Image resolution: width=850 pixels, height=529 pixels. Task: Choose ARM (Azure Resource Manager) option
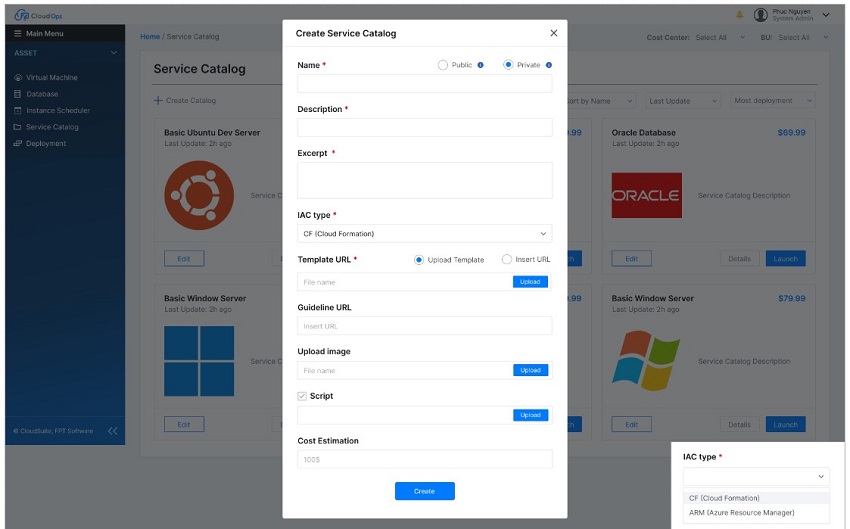tap(756, 513)
